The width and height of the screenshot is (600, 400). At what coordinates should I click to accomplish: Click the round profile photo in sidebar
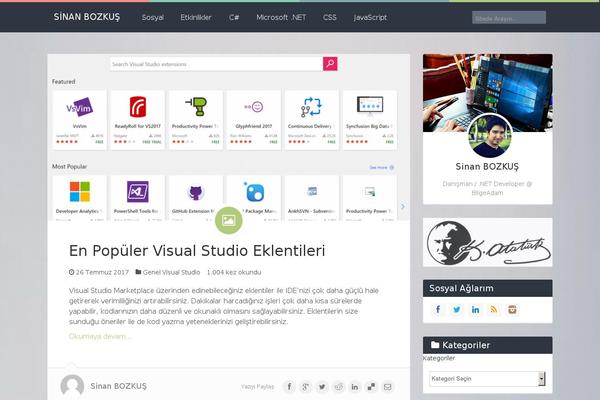(x=489, y=136)
